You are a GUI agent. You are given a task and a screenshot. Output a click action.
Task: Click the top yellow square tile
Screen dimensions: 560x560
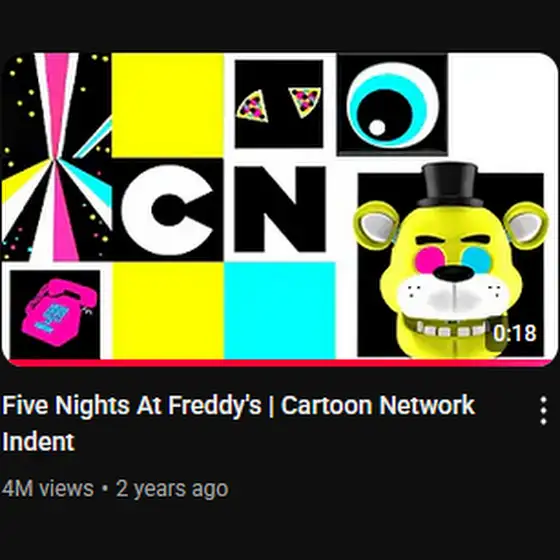[168, 105]
